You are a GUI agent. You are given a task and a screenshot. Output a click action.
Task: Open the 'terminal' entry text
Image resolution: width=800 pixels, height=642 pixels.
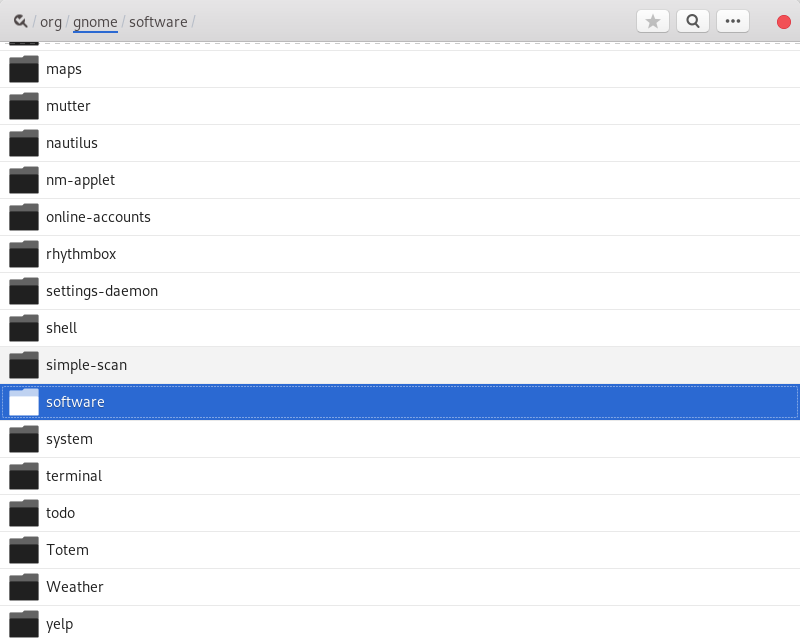point(74,476)
